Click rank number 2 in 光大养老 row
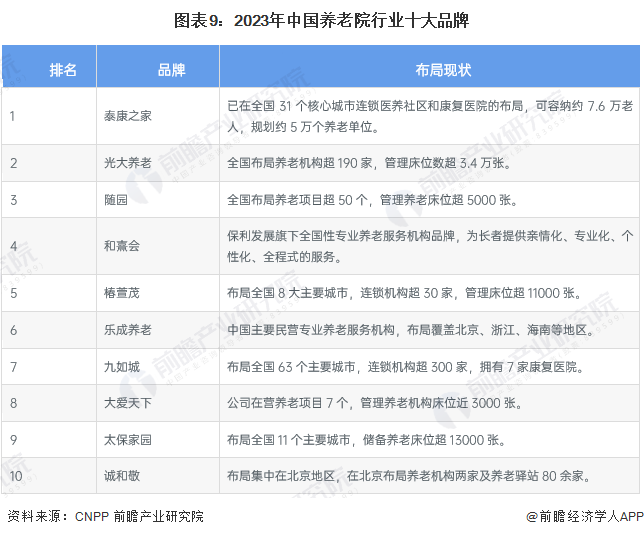Screen dimensions: 644x537 (14, 163)
